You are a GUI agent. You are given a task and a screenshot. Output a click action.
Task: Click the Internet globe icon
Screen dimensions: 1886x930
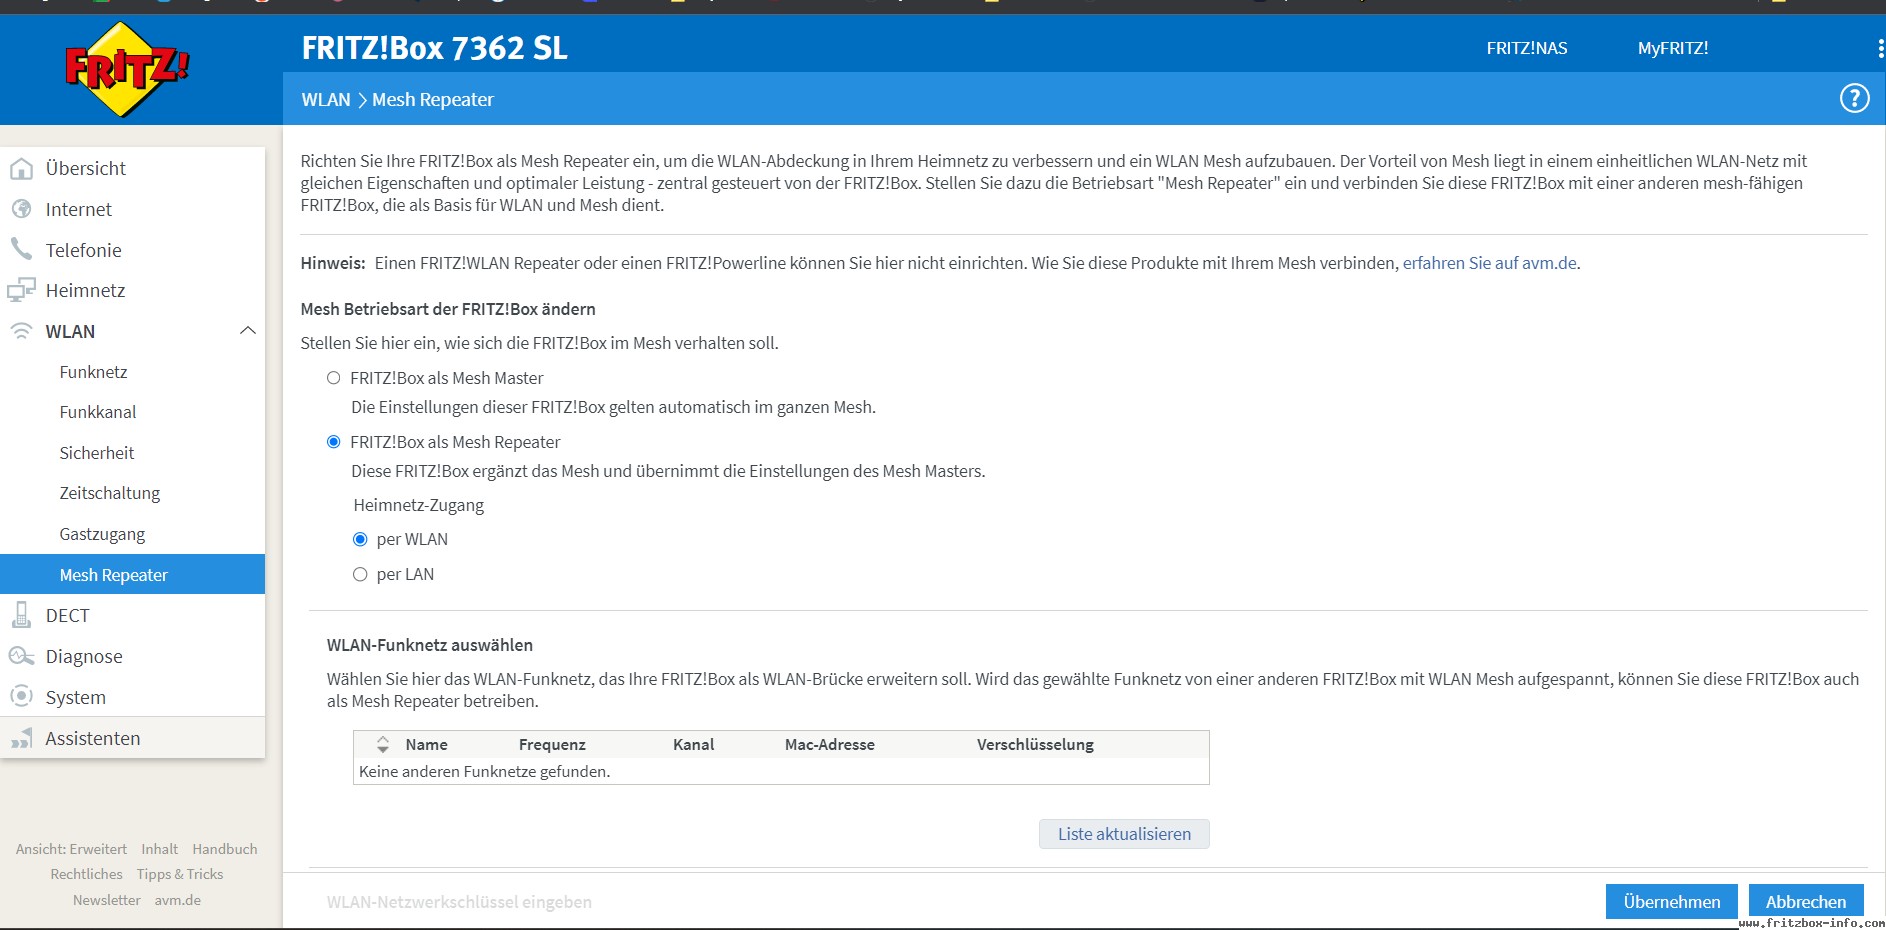point(21,209)
